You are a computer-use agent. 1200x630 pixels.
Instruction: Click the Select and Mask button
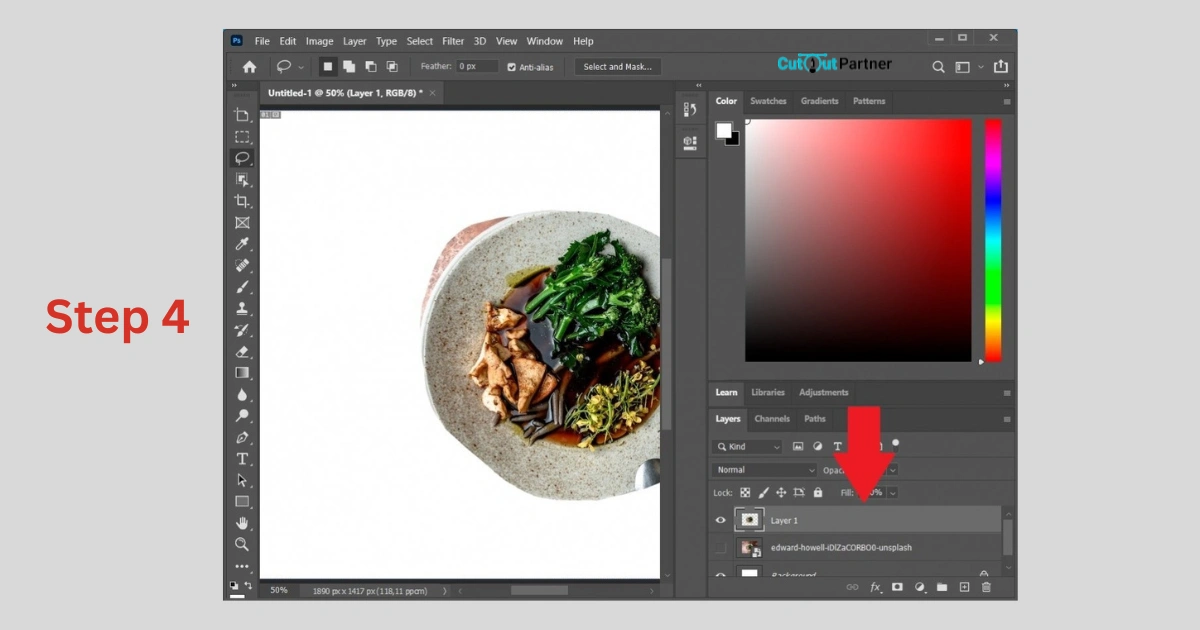click(617, 67)
